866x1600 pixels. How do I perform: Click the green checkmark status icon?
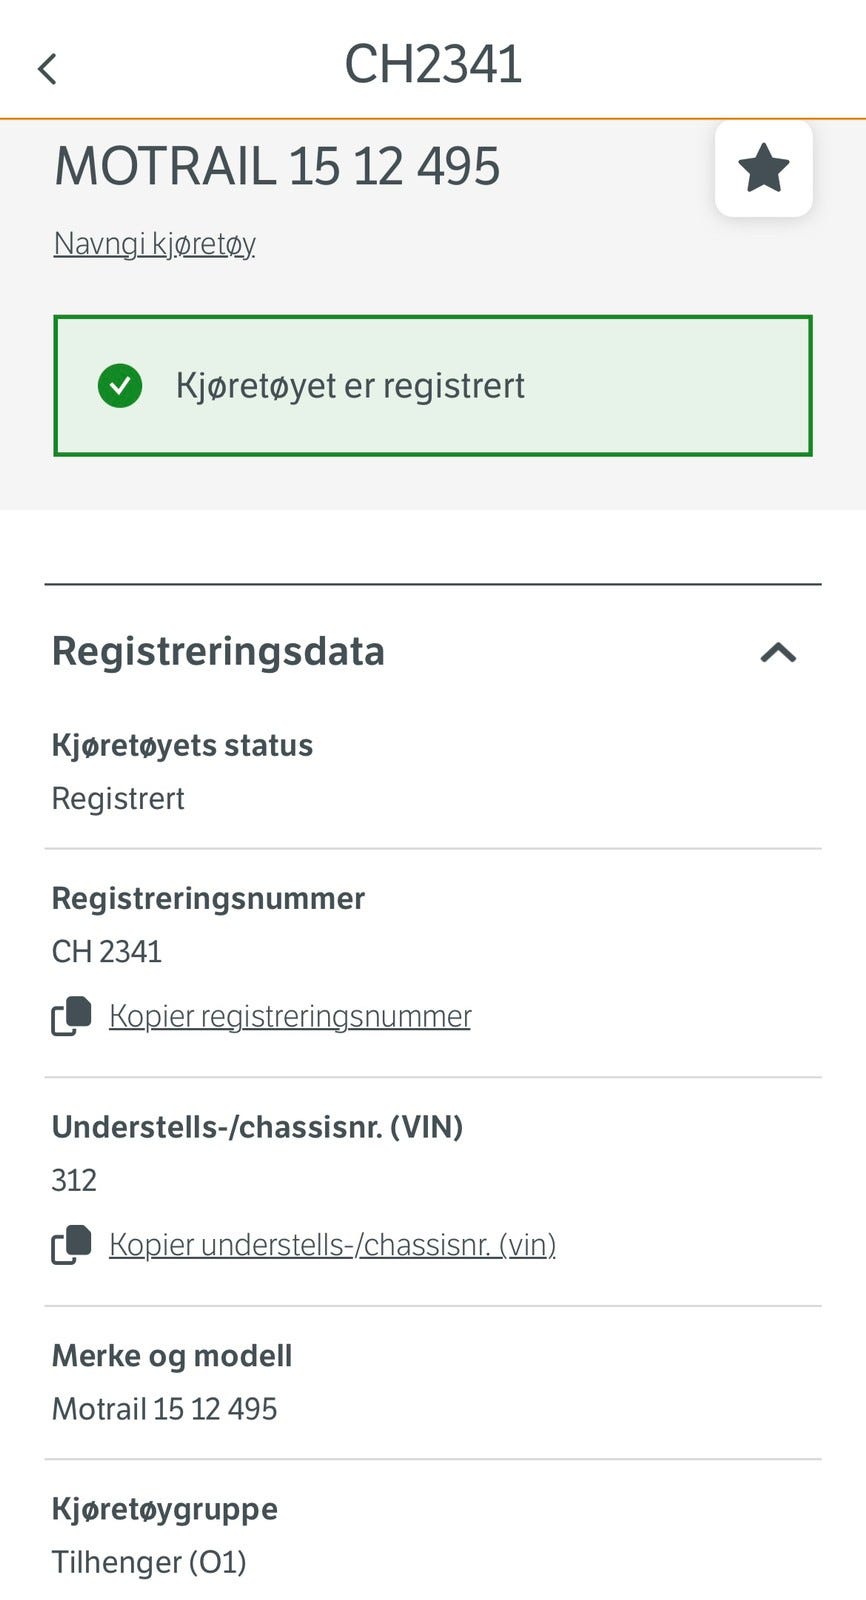pyautogui.click(x=120, y=386)
